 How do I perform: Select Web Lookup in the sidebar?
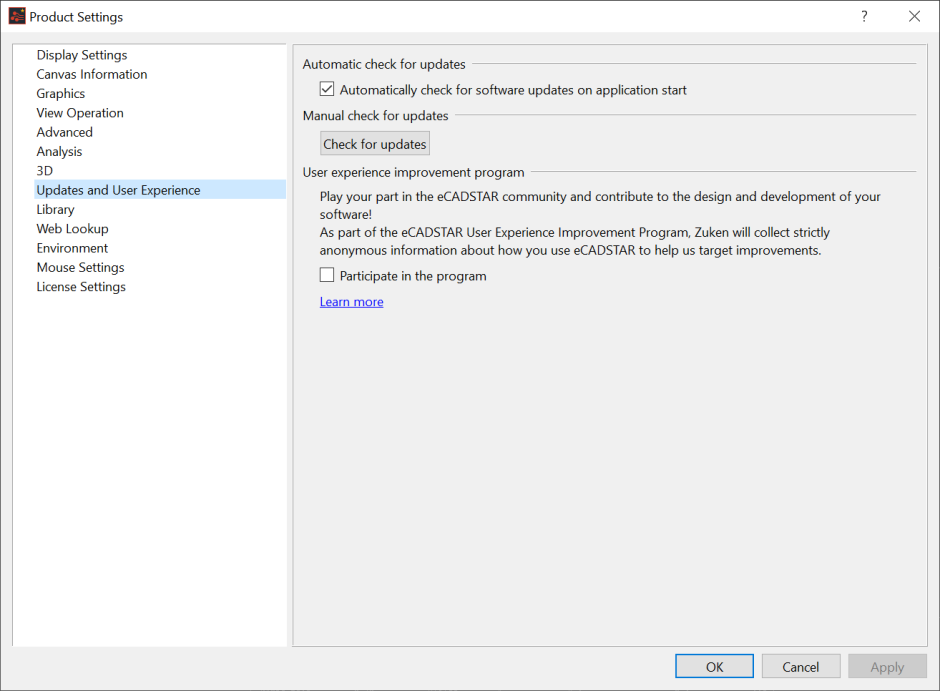(x=72, y=228)
